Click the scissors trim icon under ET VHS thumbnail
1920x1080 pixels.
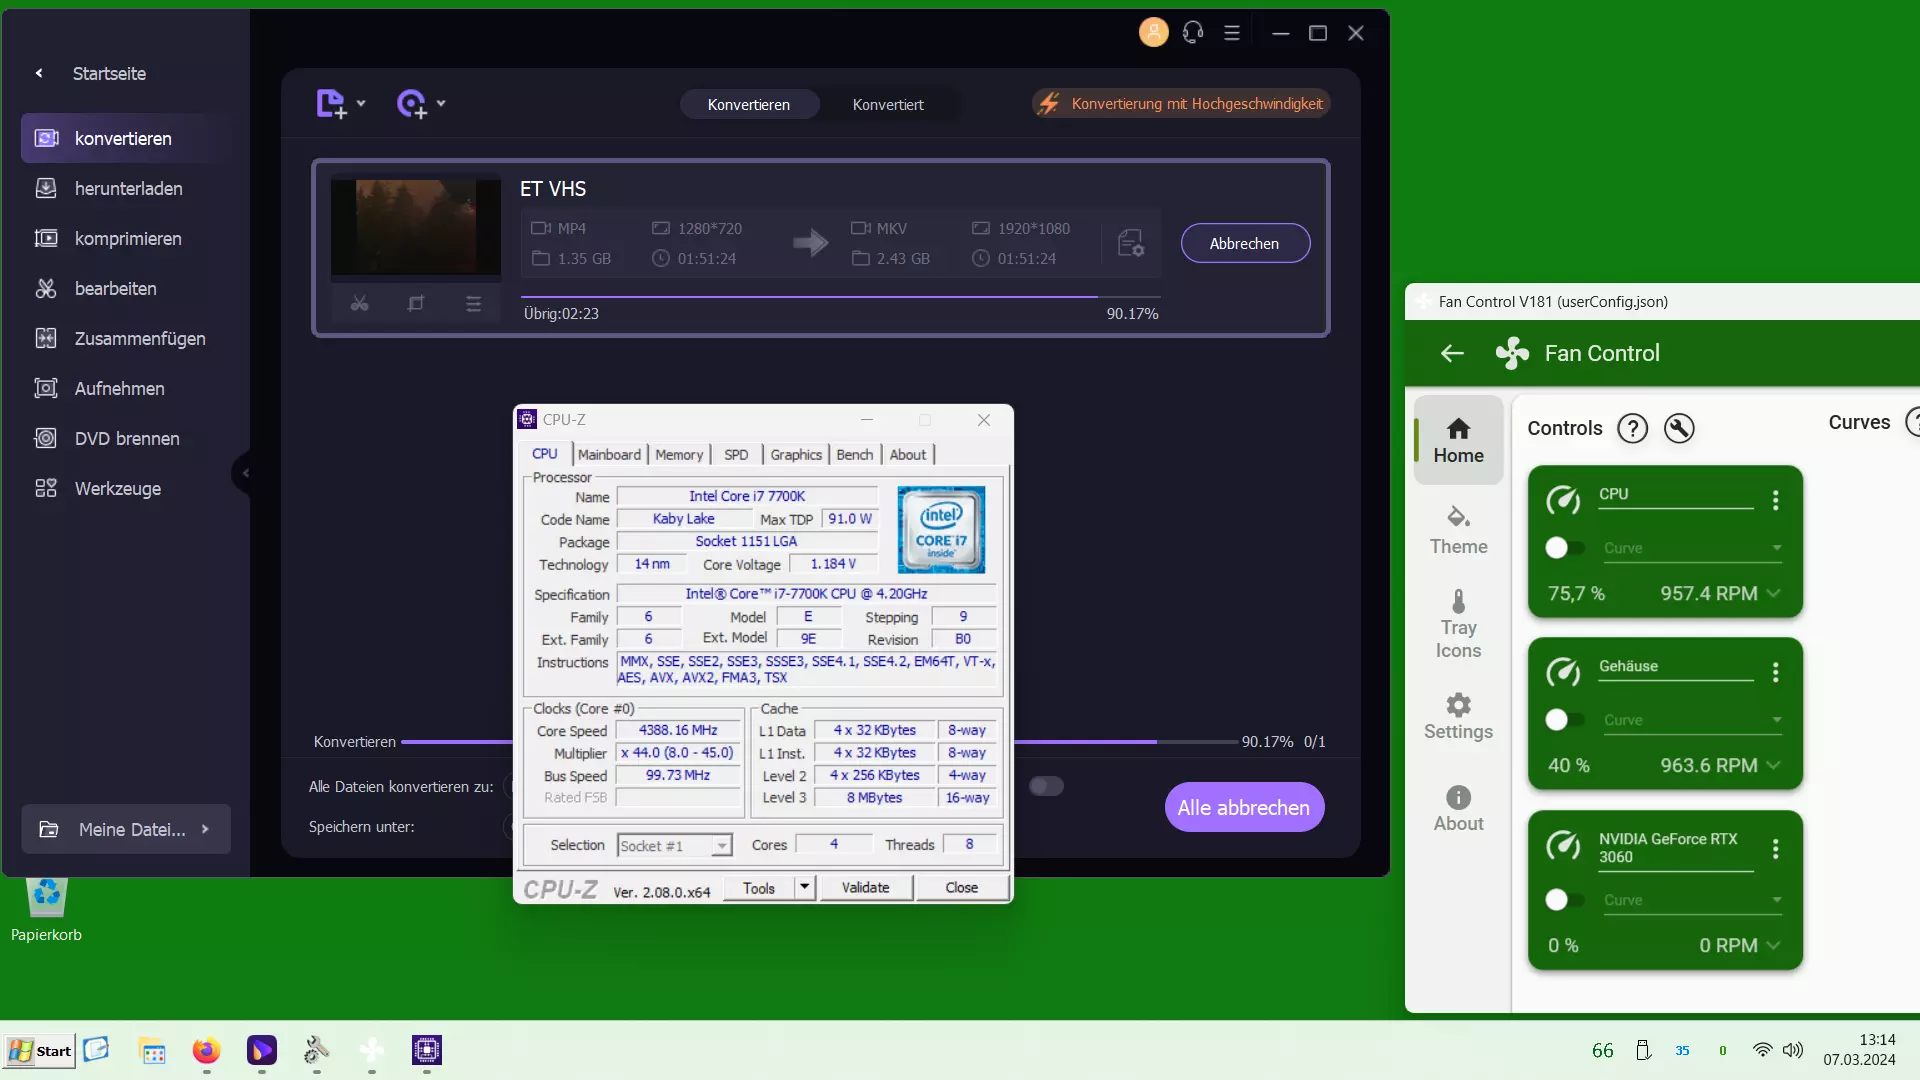[x=359, y=303]
